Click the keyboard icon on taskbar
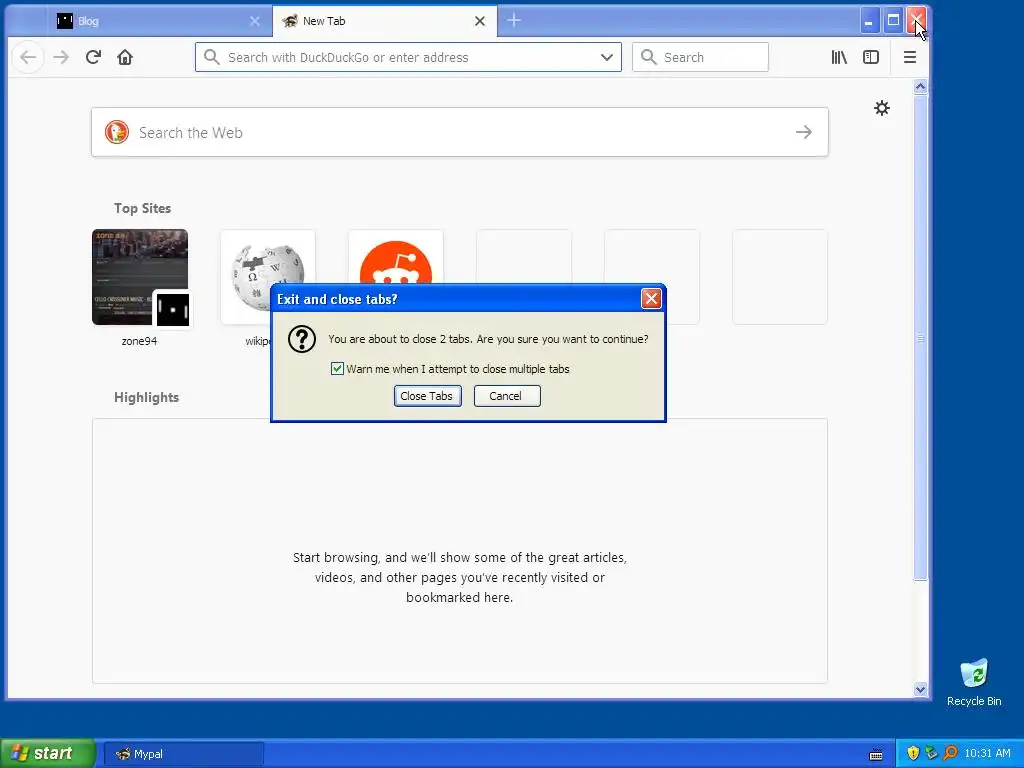This screenshot has width=1024, height=768. 876,754
